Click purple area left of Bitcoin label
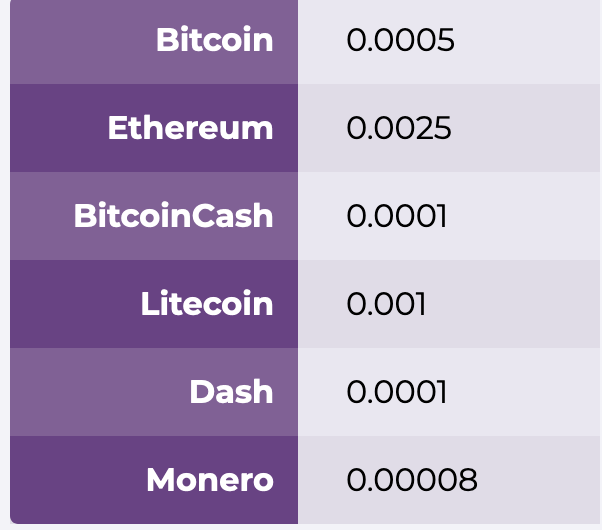602x530 pixels. tap(81, 40)
